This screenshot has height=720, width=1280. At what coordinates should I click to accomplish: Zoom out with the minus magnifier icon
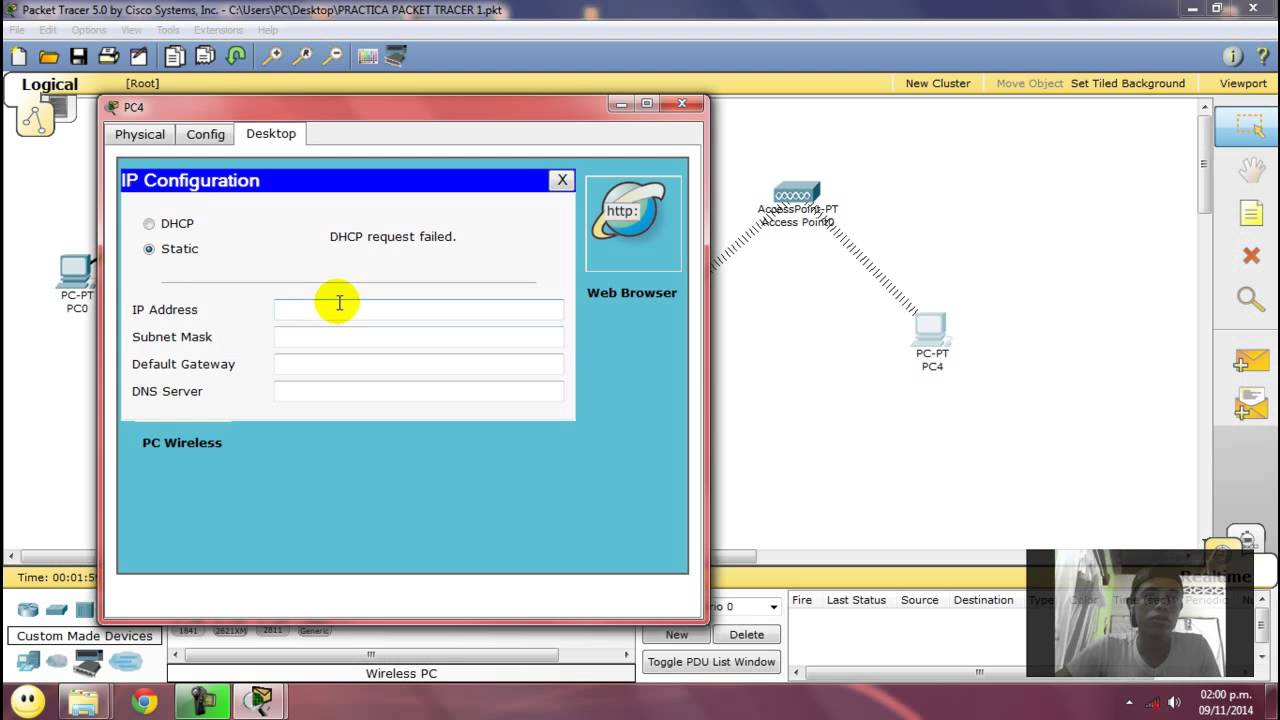pos(332,57)
